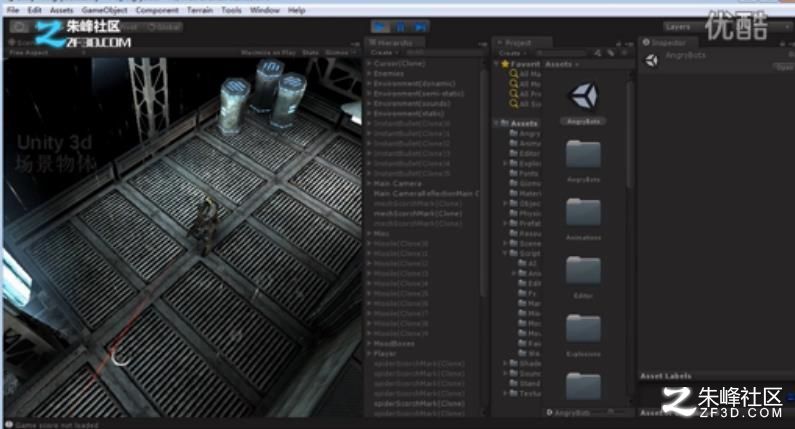Click the Standard Assets folder icon
Screen dimensions: 795x429
(x=514, y=383)
